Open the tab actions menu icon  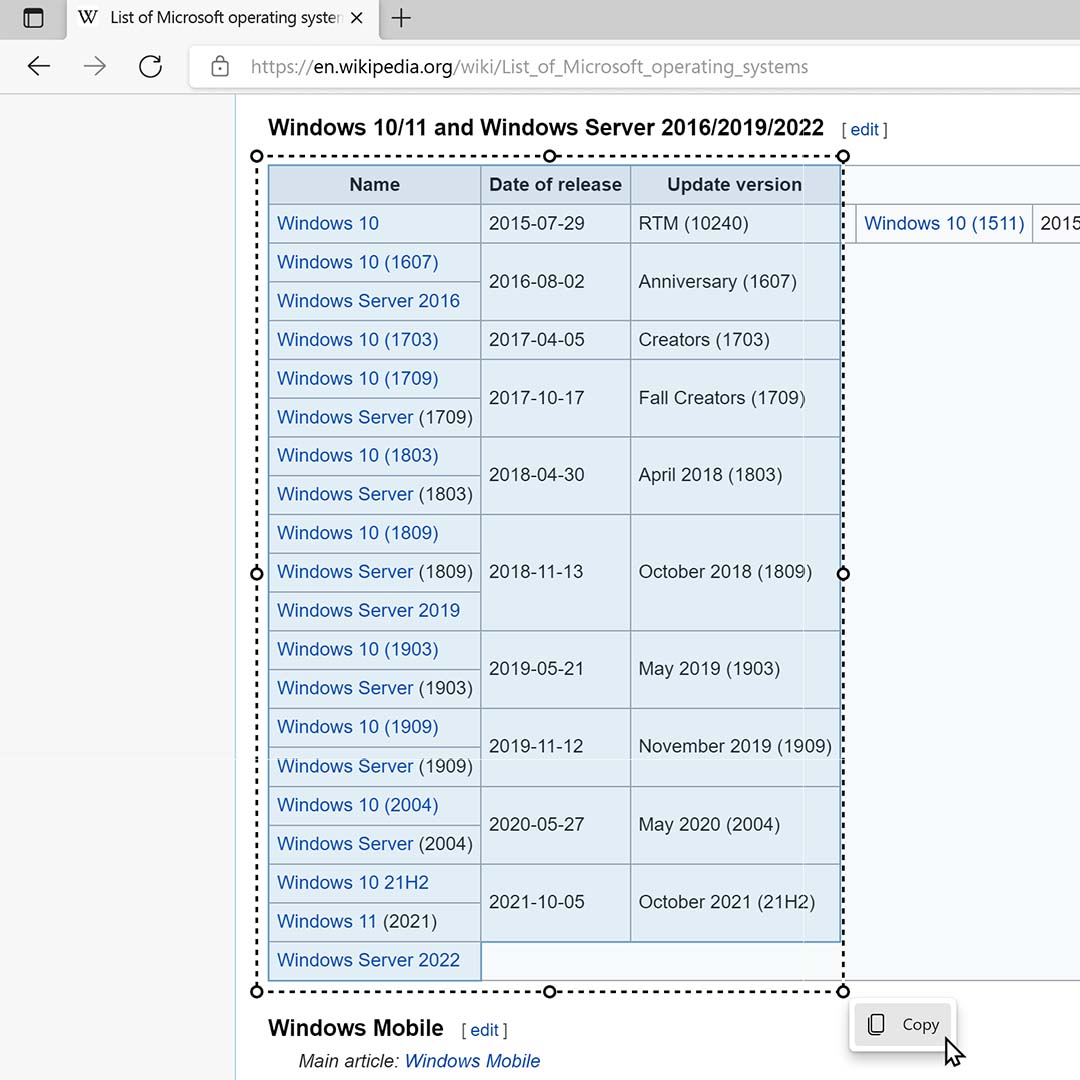(x=33, y=18)
